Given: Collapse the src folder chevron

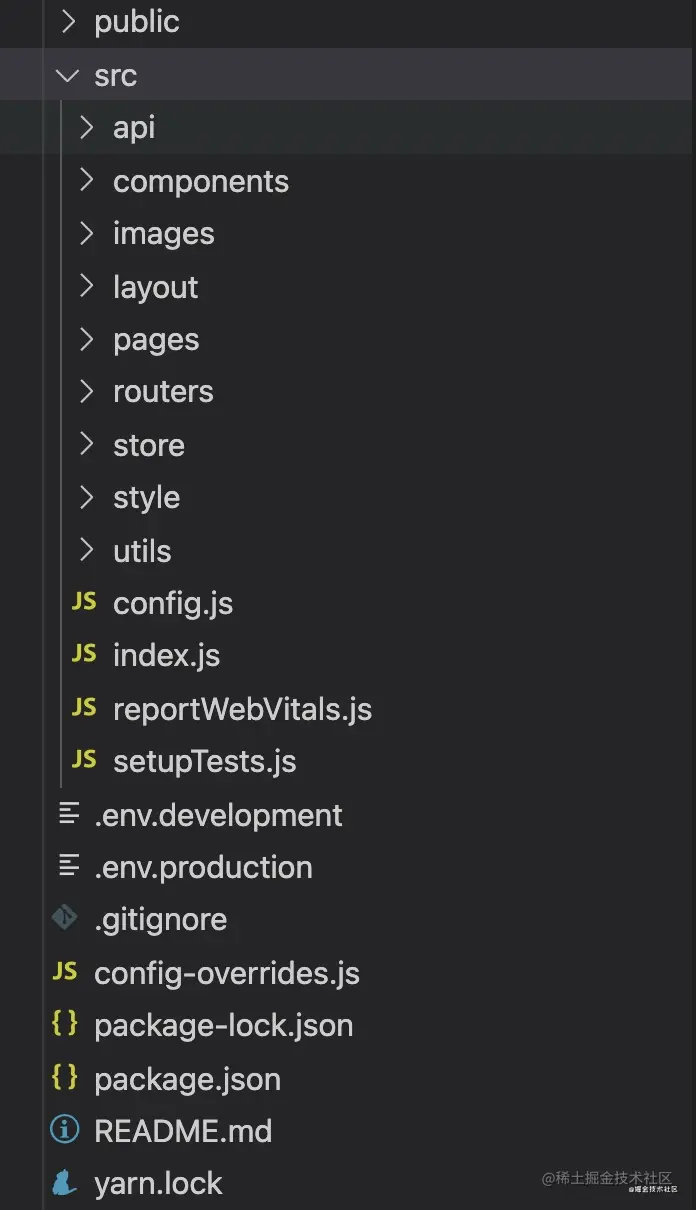Looking at the screenshot, I should [68, 75].
